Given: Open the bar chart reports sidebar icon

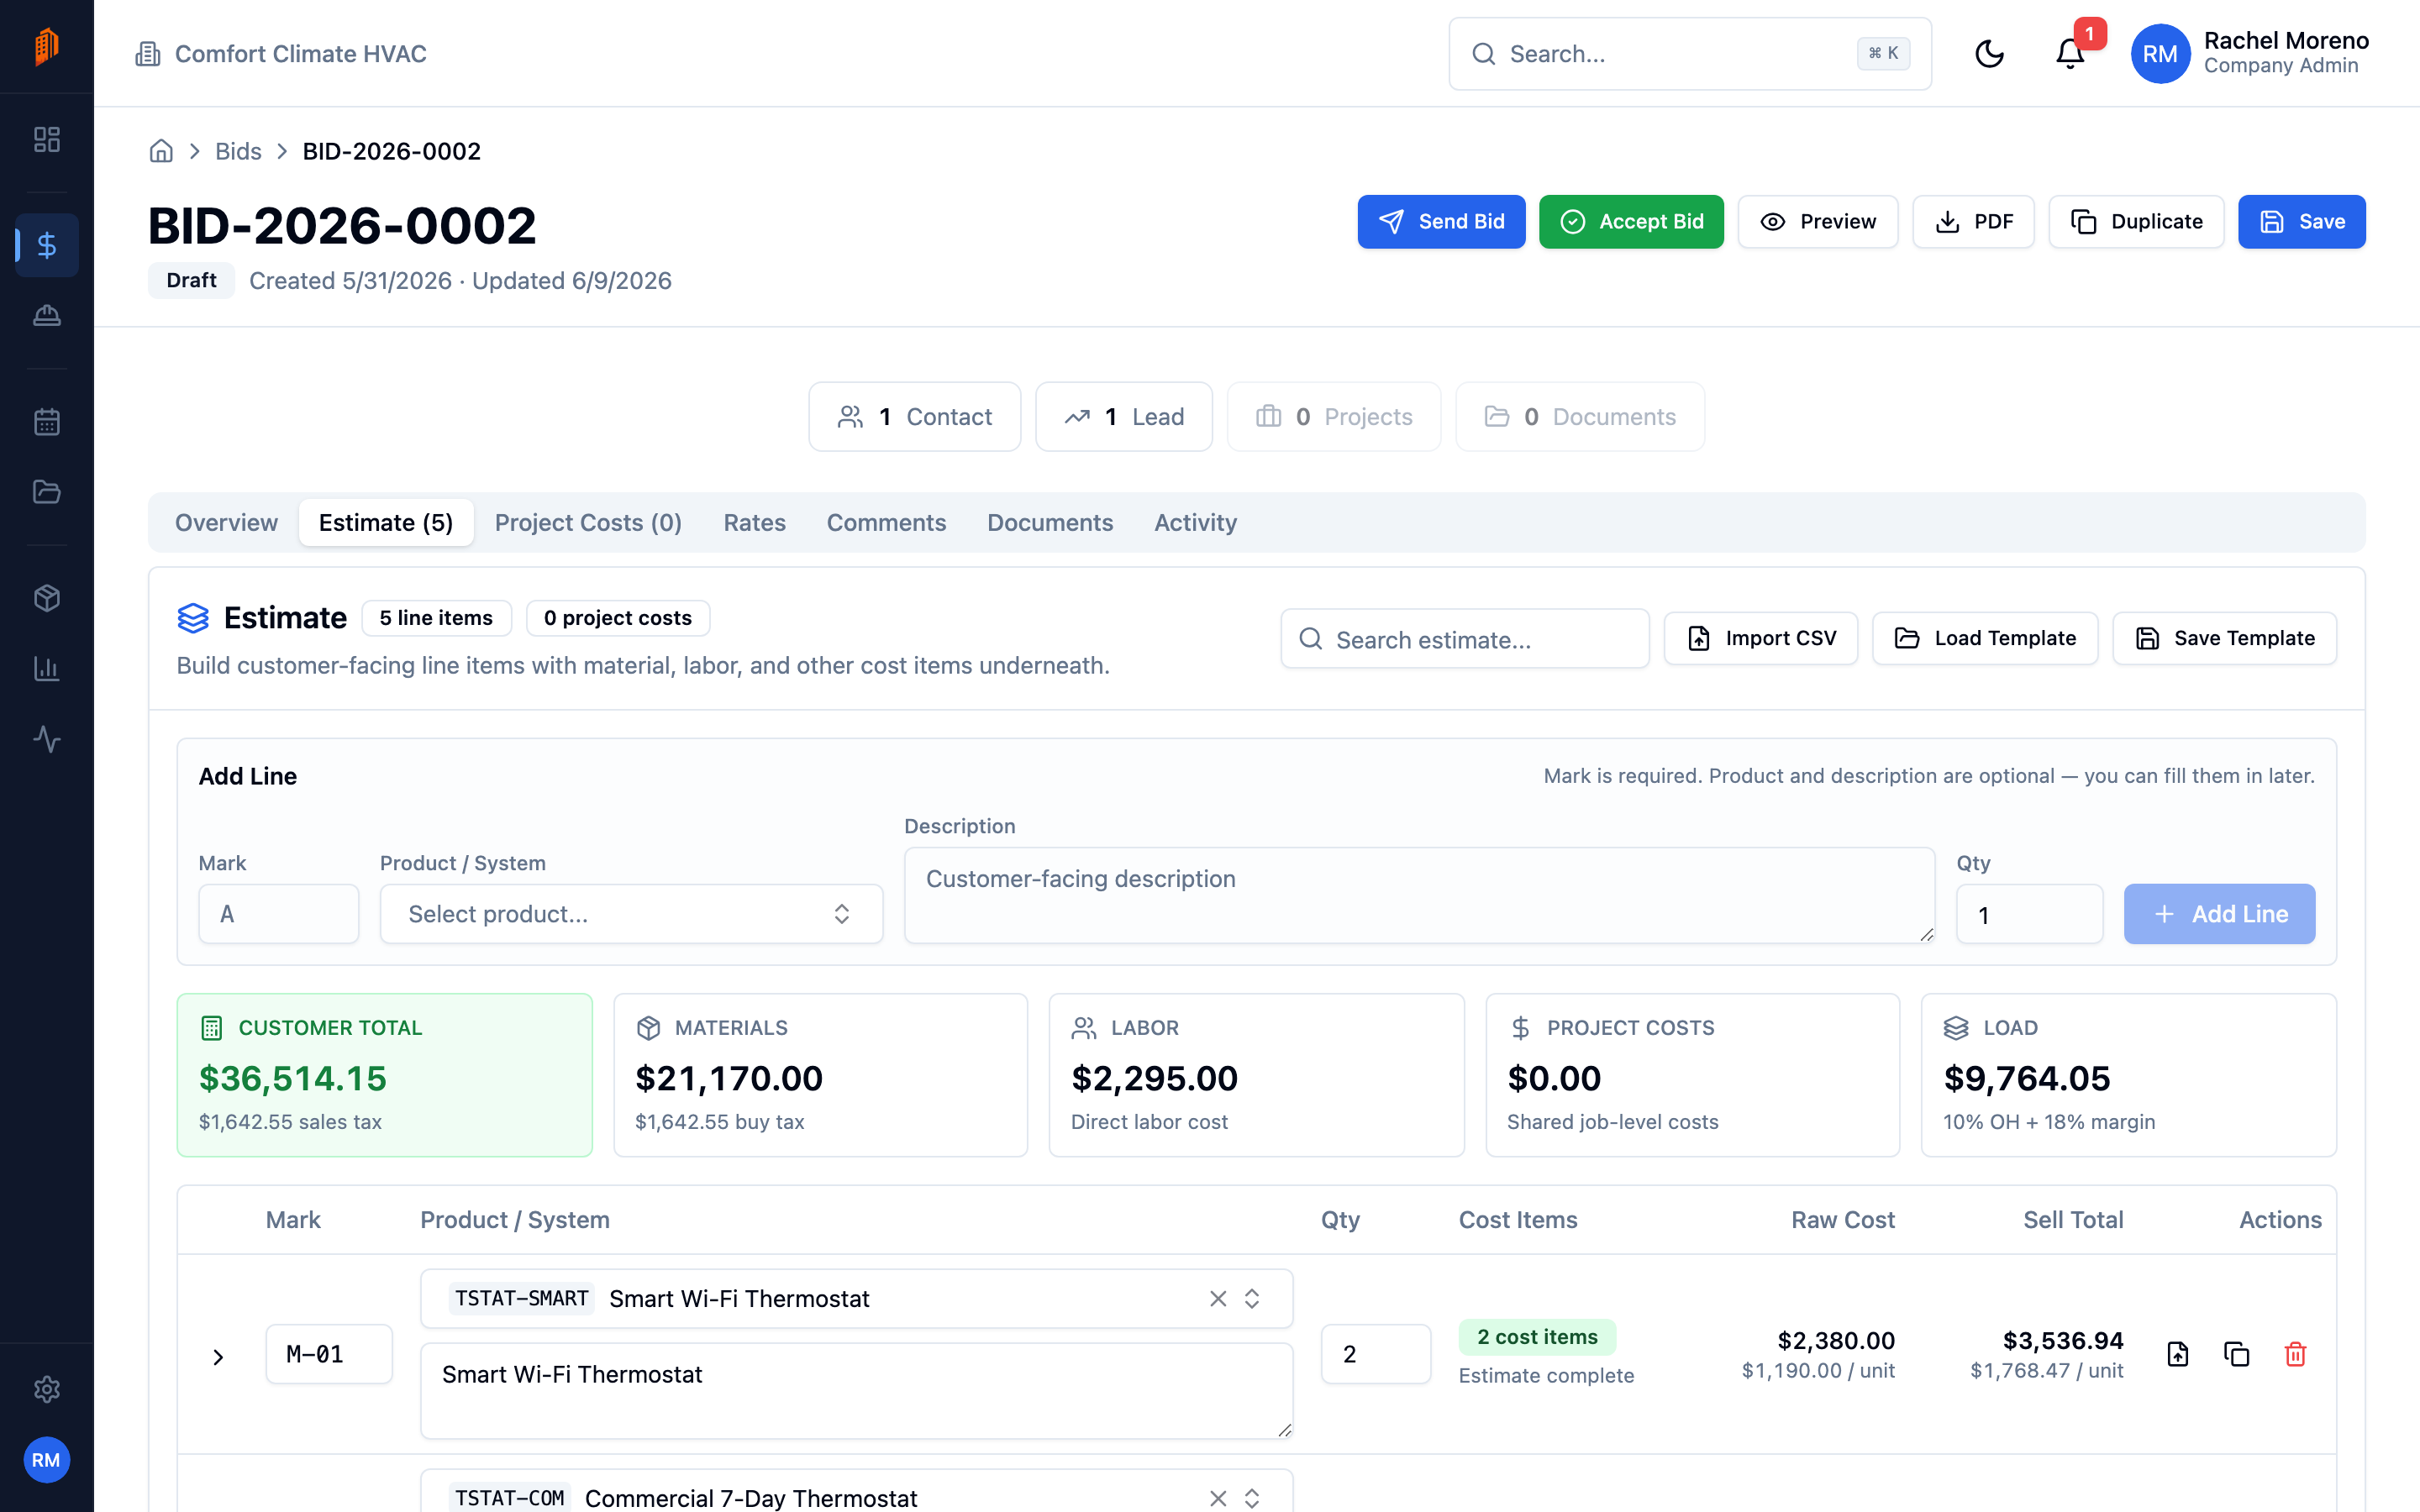Looking at the screenshot, I should coord(46,668).
